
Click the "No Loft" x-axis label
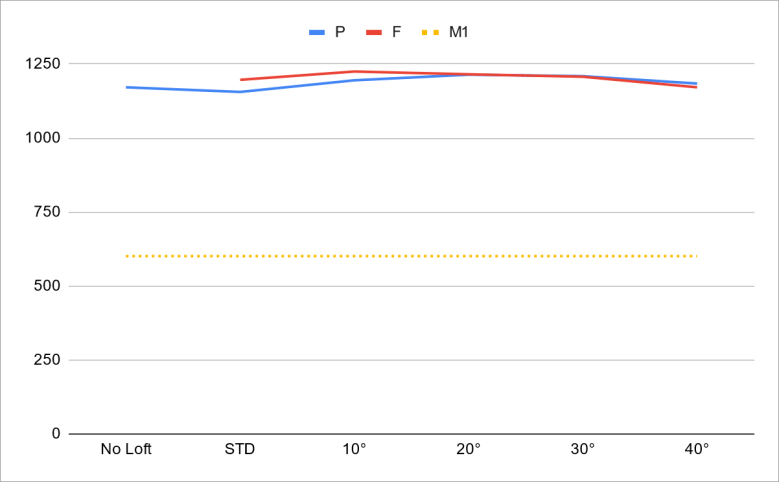click(x=126, y=450)
